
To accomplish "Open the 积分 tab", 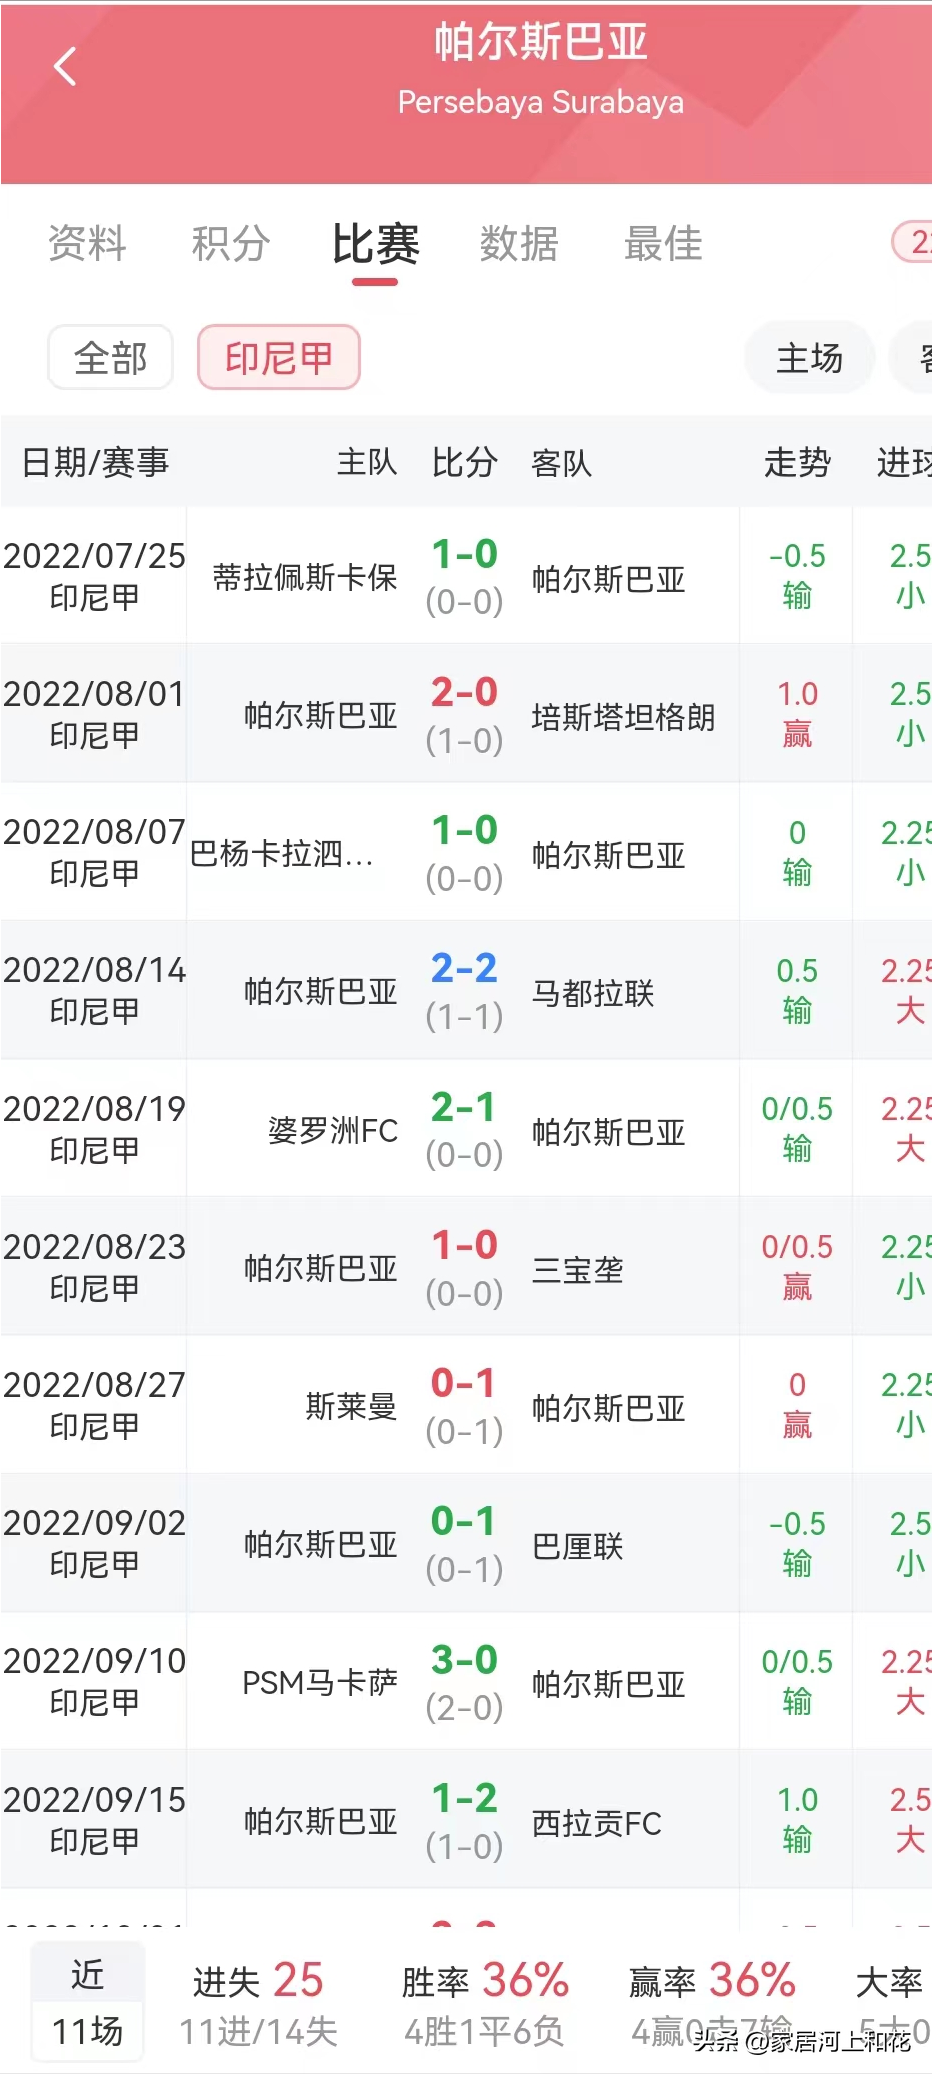I will (x=231, y=244).
